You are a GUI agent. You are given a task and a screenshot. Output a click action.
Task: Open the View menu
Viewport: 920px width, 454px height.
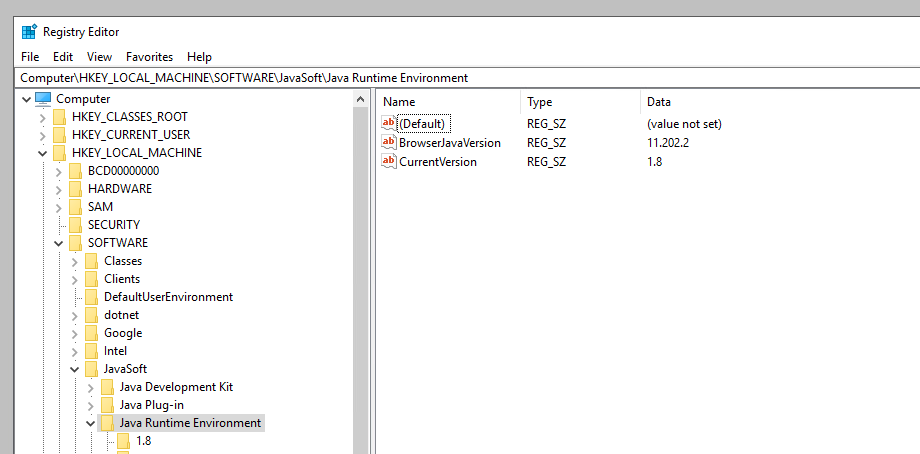[x=99, y=57]
